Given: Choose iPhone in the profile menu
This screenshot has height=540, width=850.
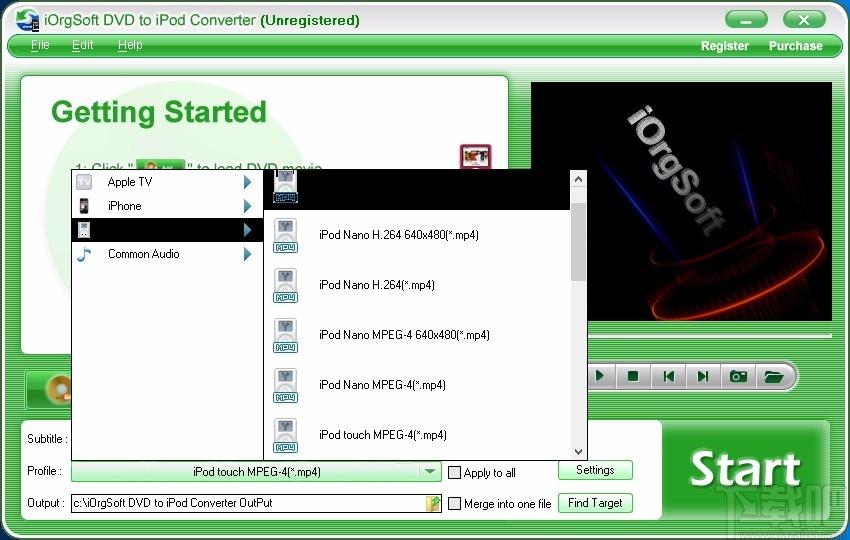Looking at the screenshot, I should 167,206.
